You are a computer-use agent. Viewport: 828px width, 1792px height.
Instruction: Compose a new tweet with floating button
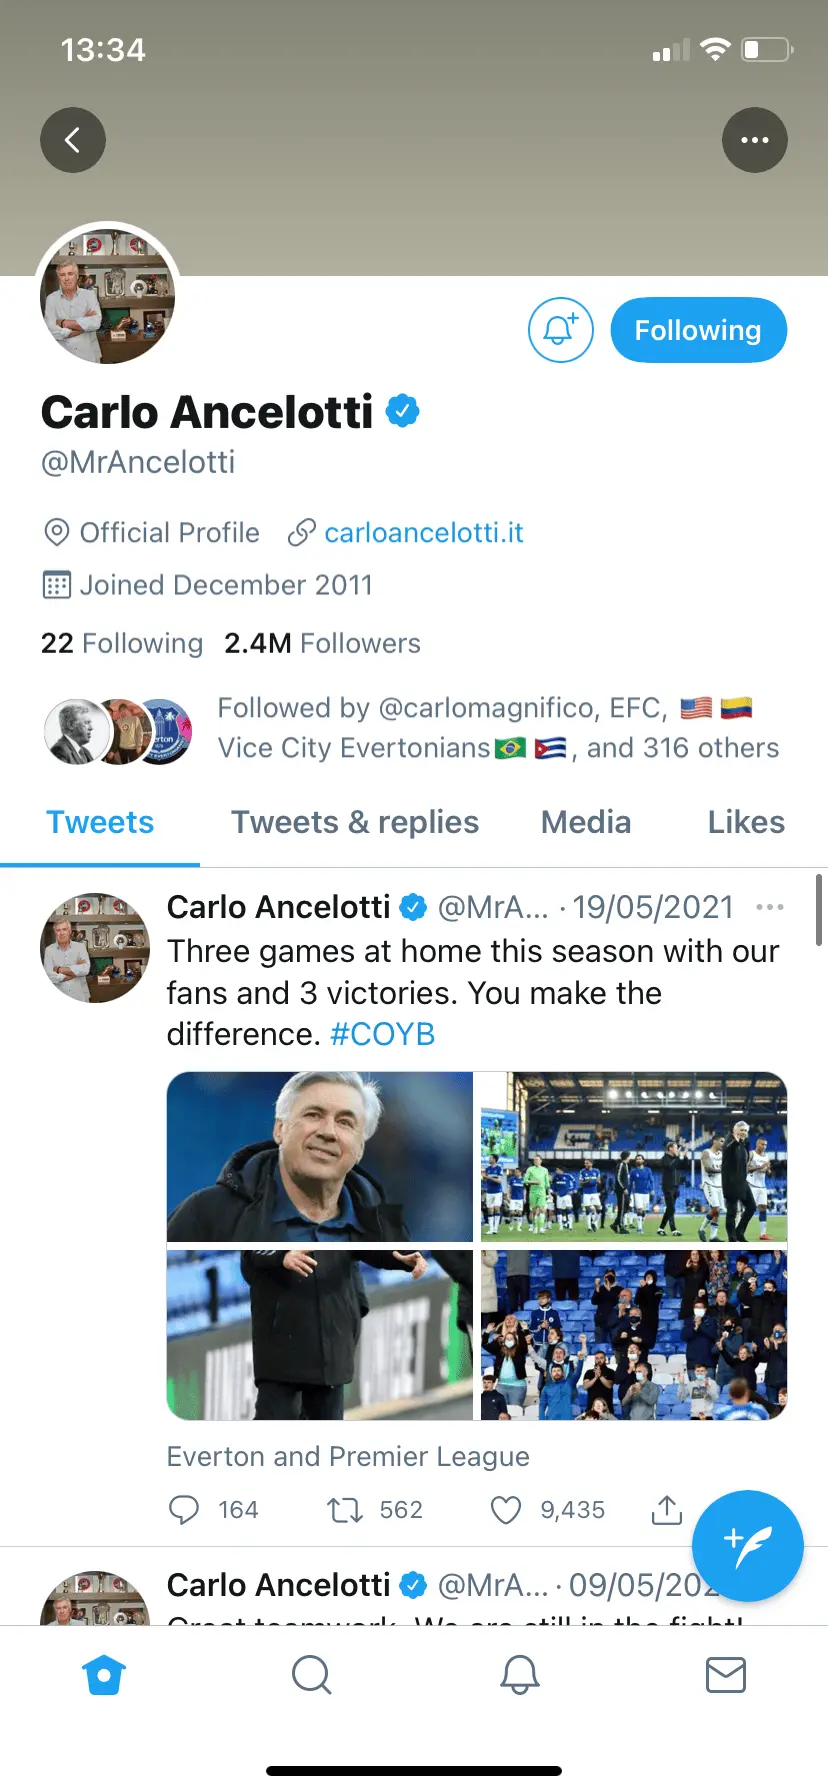coord(747,1545)
